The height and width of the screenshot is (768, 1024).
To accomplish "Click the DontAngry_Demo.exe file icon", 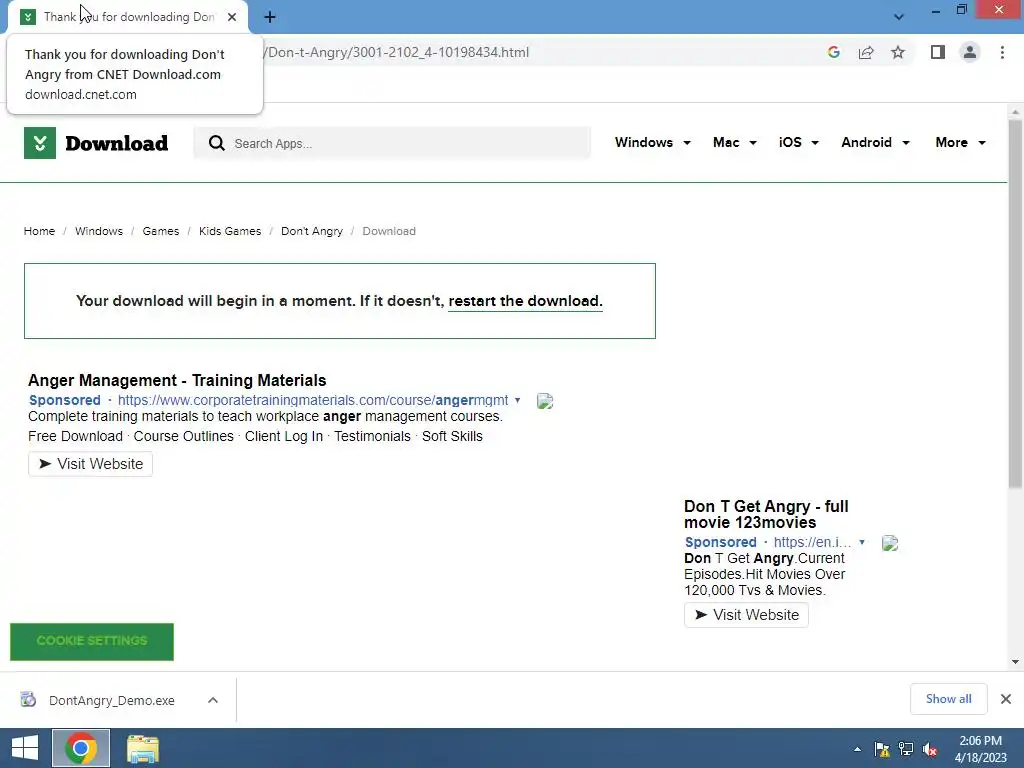I will pos(28,699).
